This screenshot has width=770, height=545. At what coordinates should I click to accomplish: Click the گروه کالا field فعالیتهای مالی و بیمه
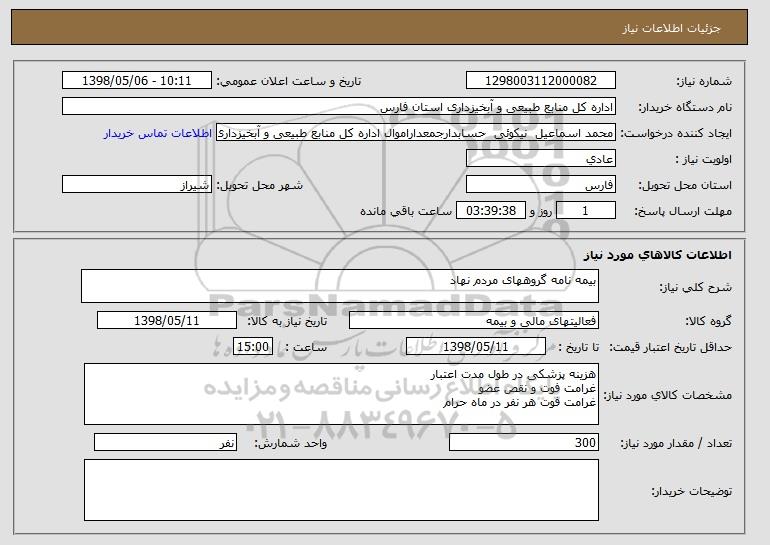pos(474,321)
